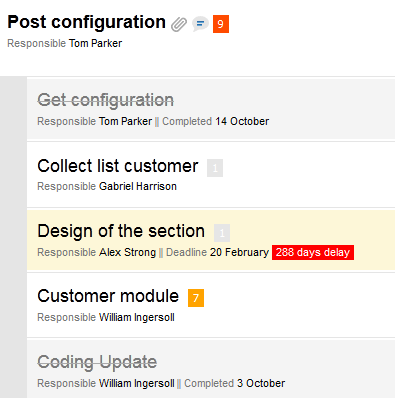Open the Design of the section task

[x=121, y=231]
